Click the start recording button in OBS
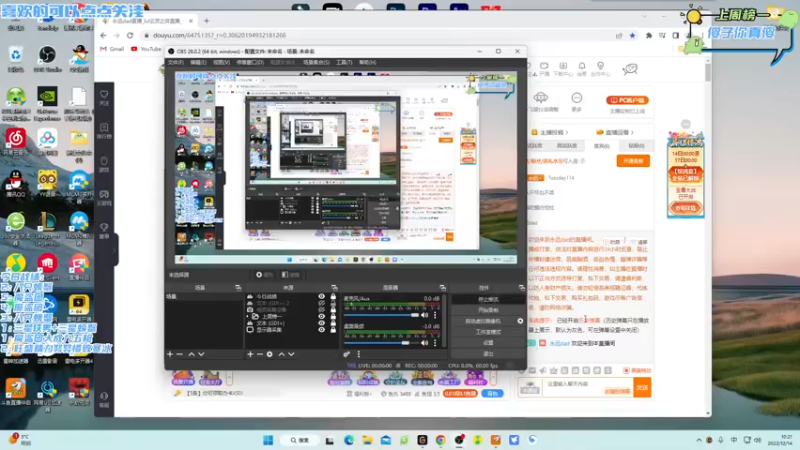The height and width of the screenshot is (450, 800). click(488, 310)
